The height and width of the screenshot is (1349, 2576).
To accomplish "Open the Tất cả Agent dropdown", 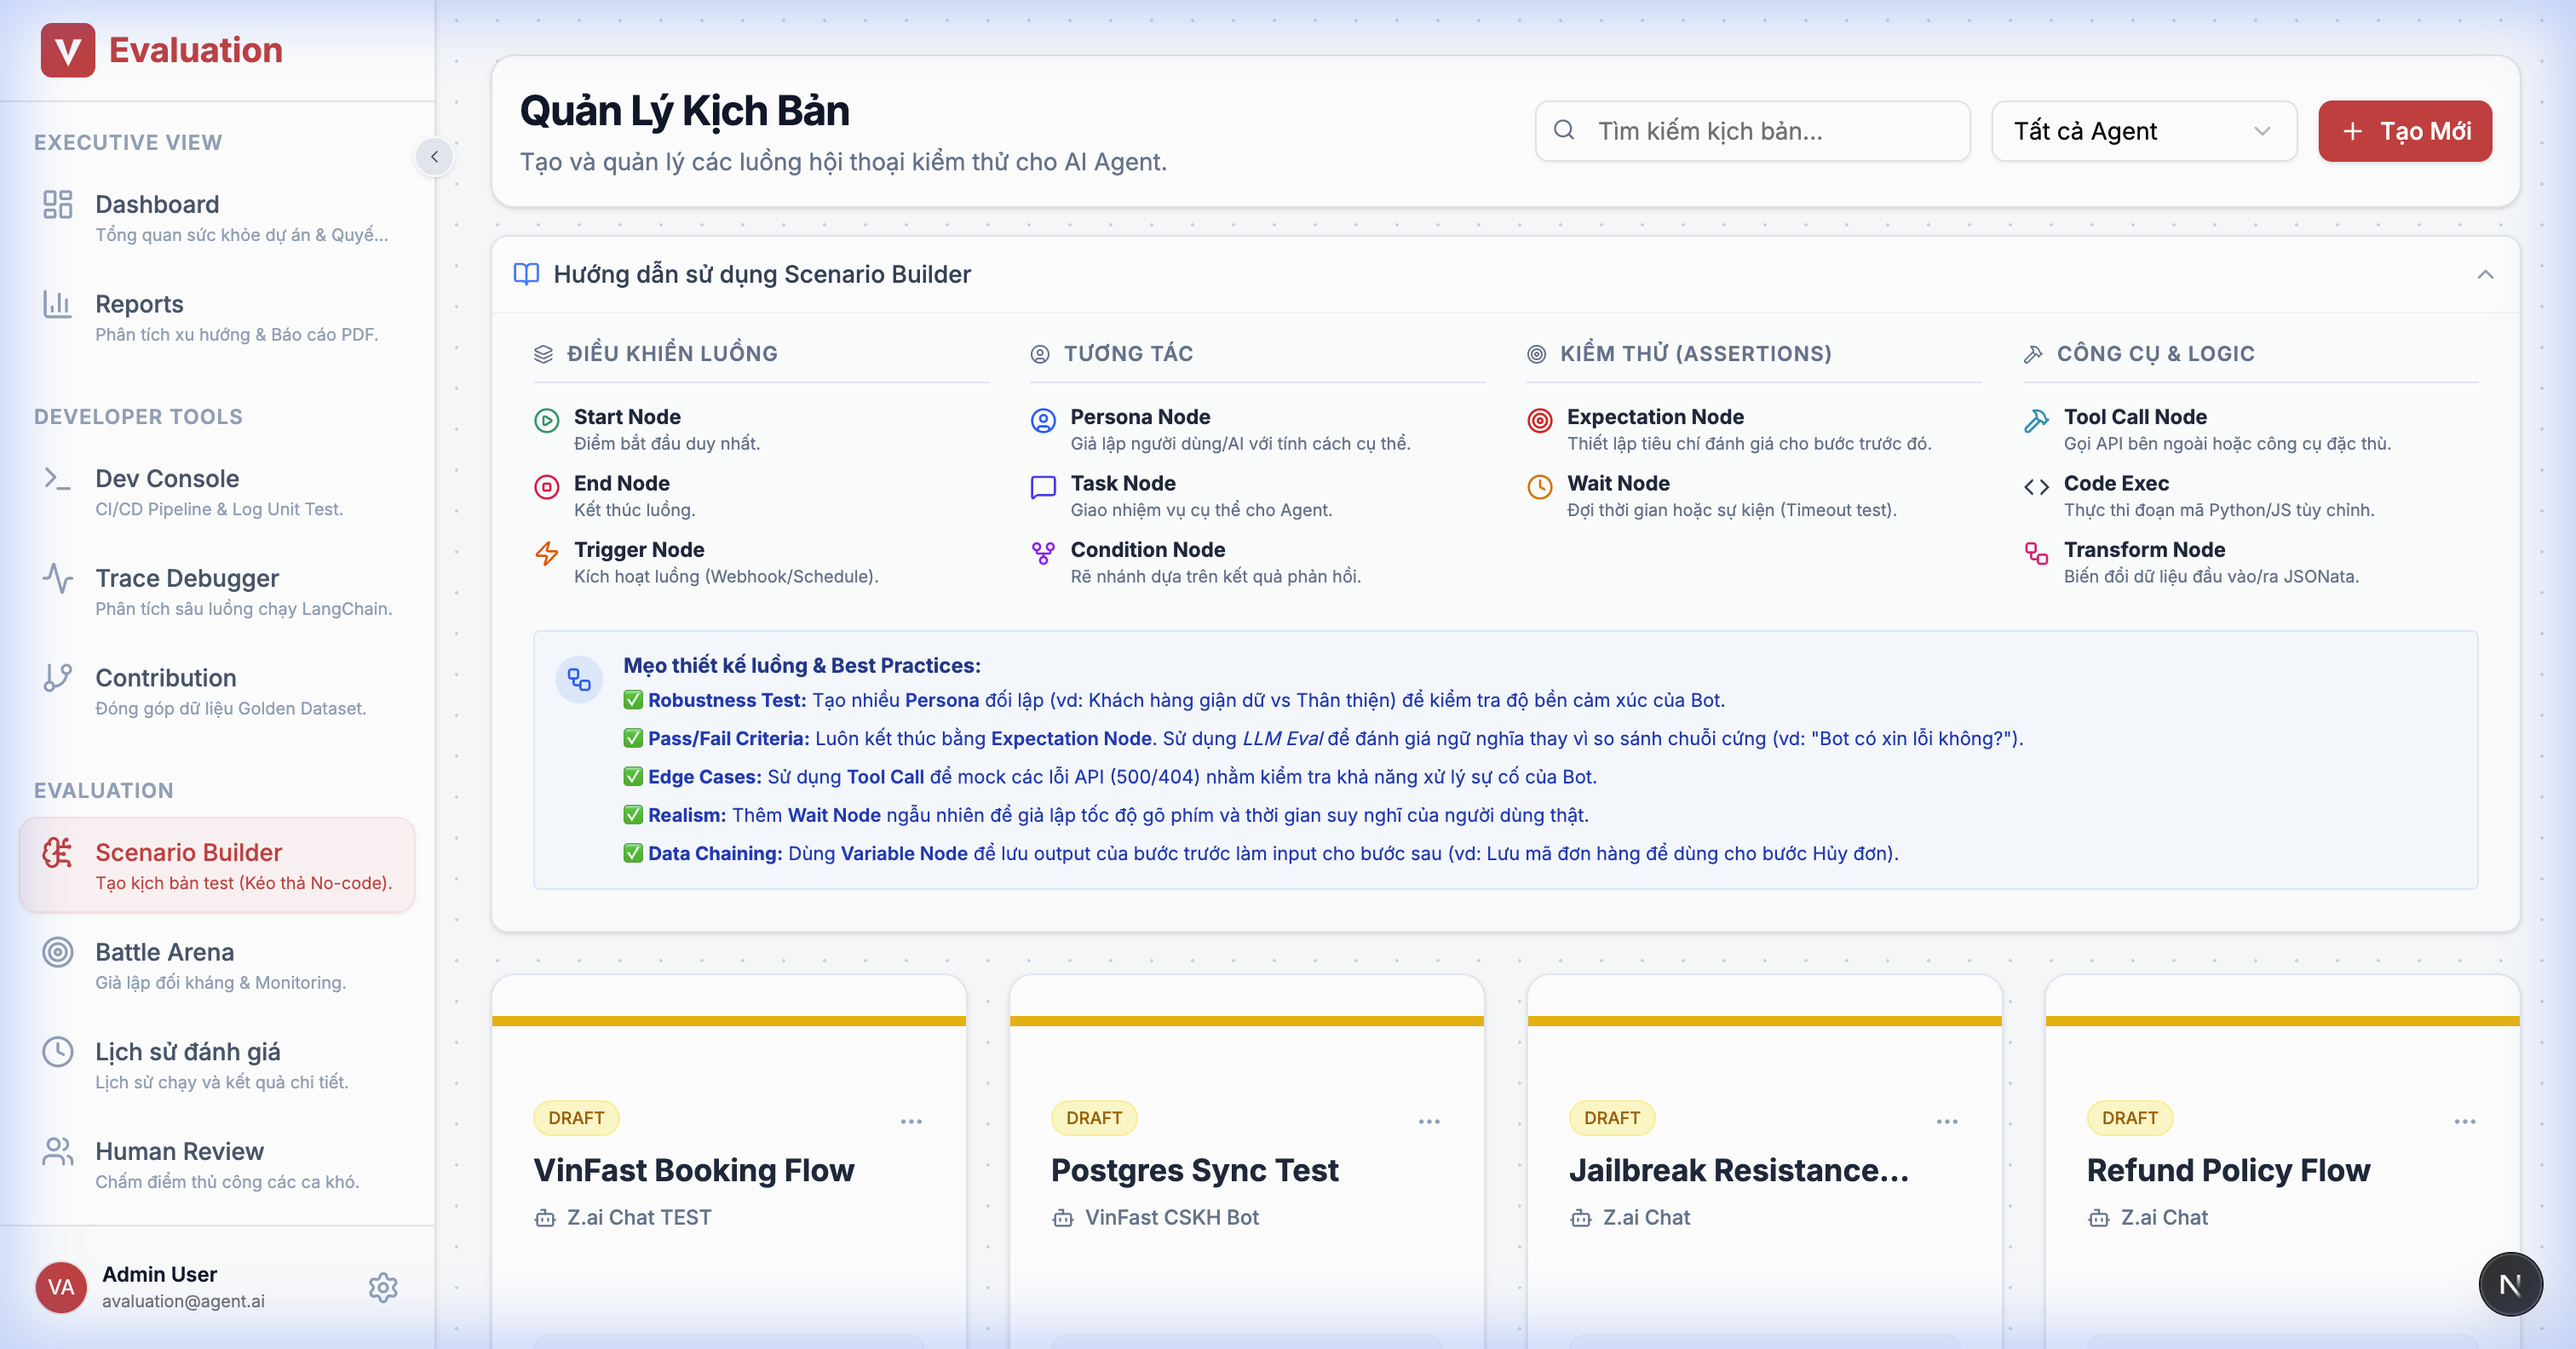I will [2142, 131].
